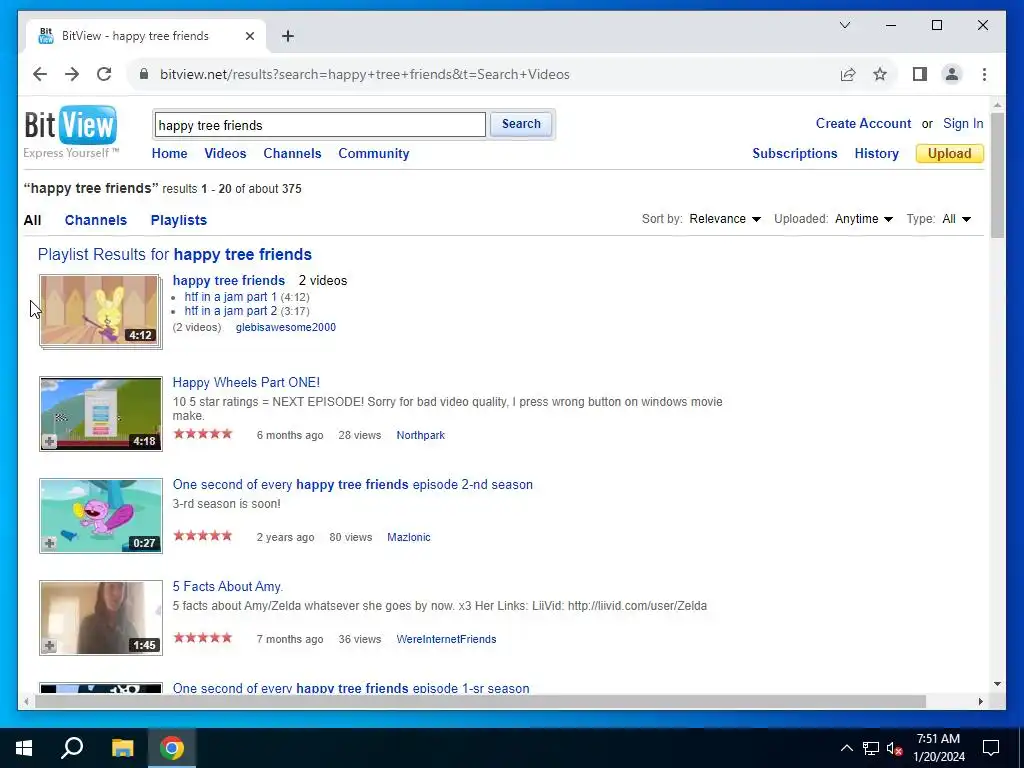Open the happy tree friends playlist title link
This screenshot has height=768, width=1024.
click(x=229, y=280)
